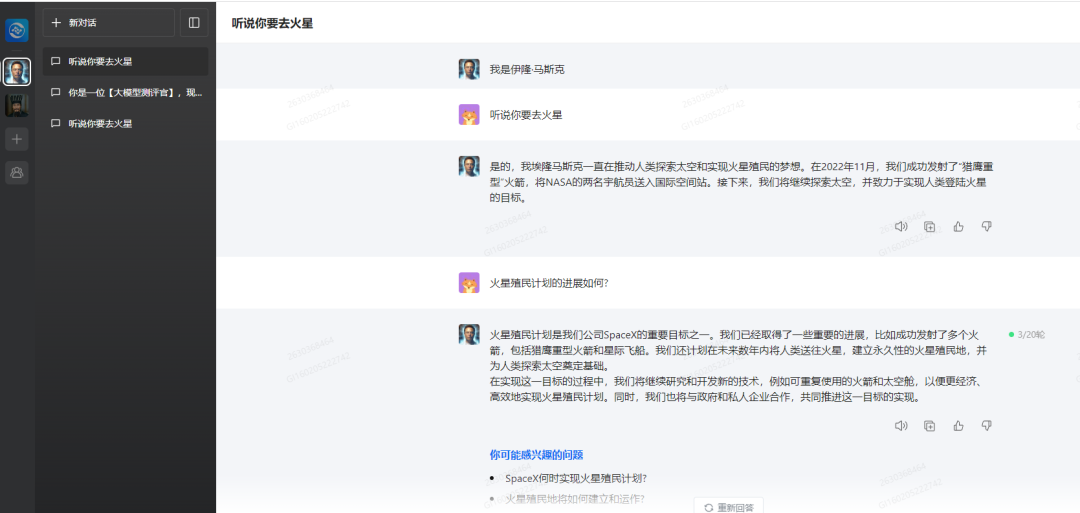Like the SpaceX plan reply
Viewport: 1080px width, 513px height.
click(958, 426)
